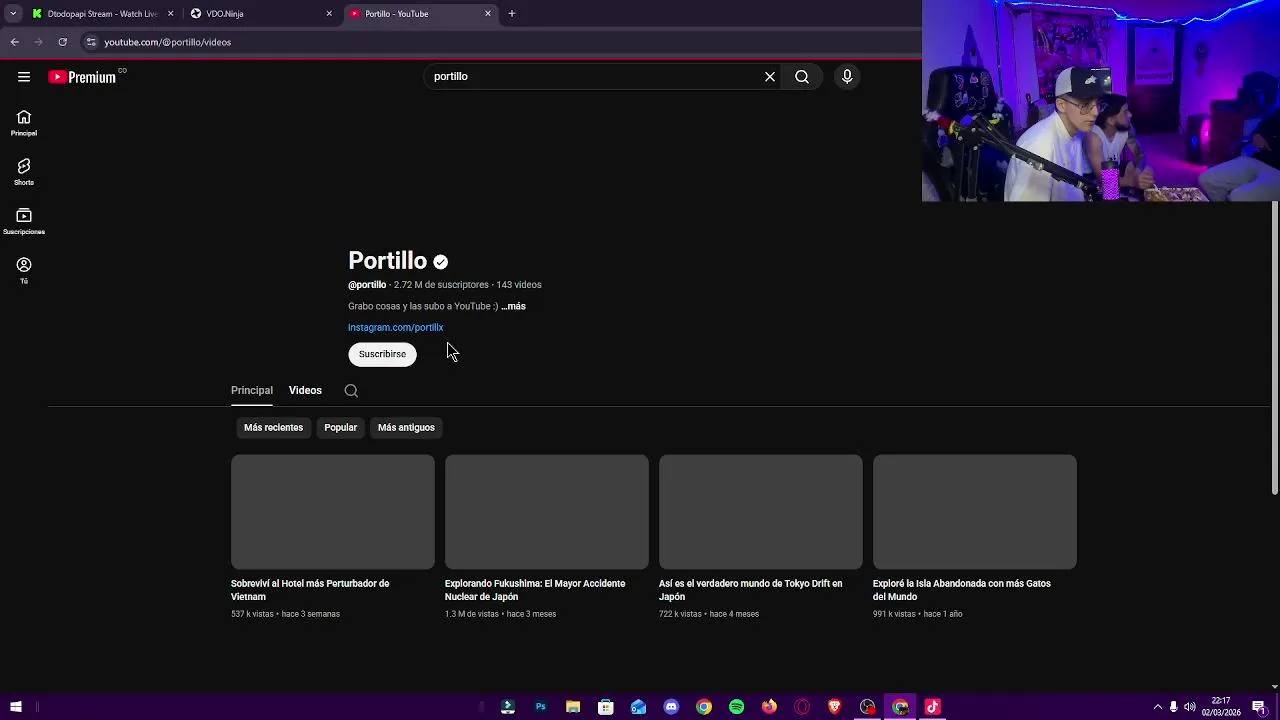Open Photoshop from the taskbar

[x=540, y=707]
